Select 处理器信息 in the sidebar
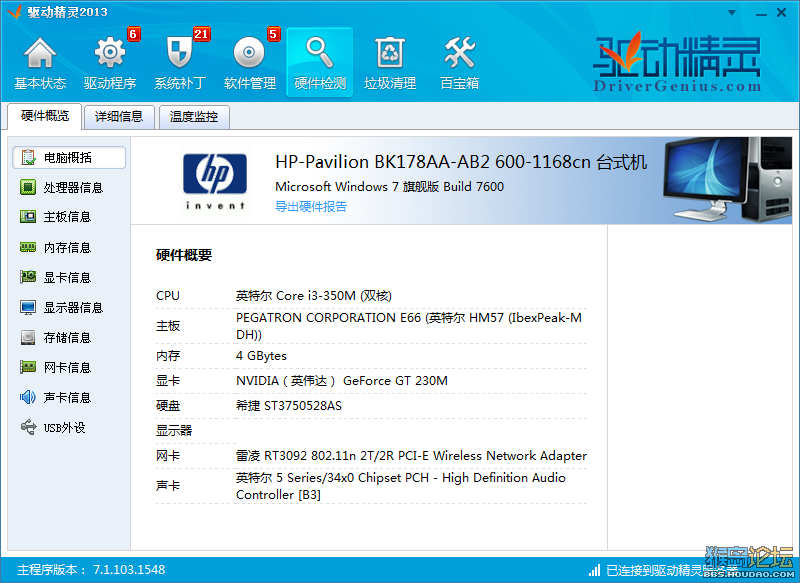 [69, 187]
